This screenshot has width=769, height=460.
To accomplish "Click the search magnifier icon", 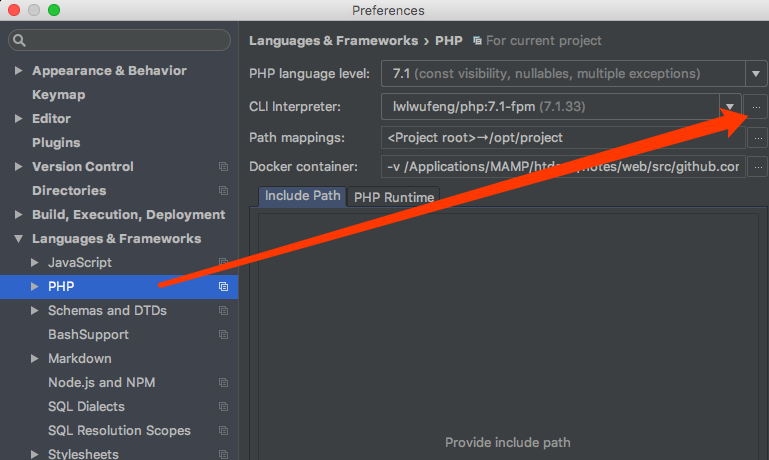I will [20, 41].
